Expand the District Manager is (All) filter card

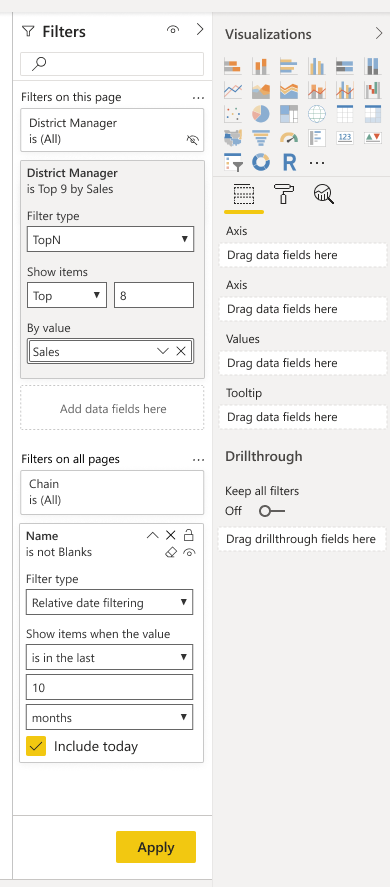pyautogui.click(x=112, y=130)
